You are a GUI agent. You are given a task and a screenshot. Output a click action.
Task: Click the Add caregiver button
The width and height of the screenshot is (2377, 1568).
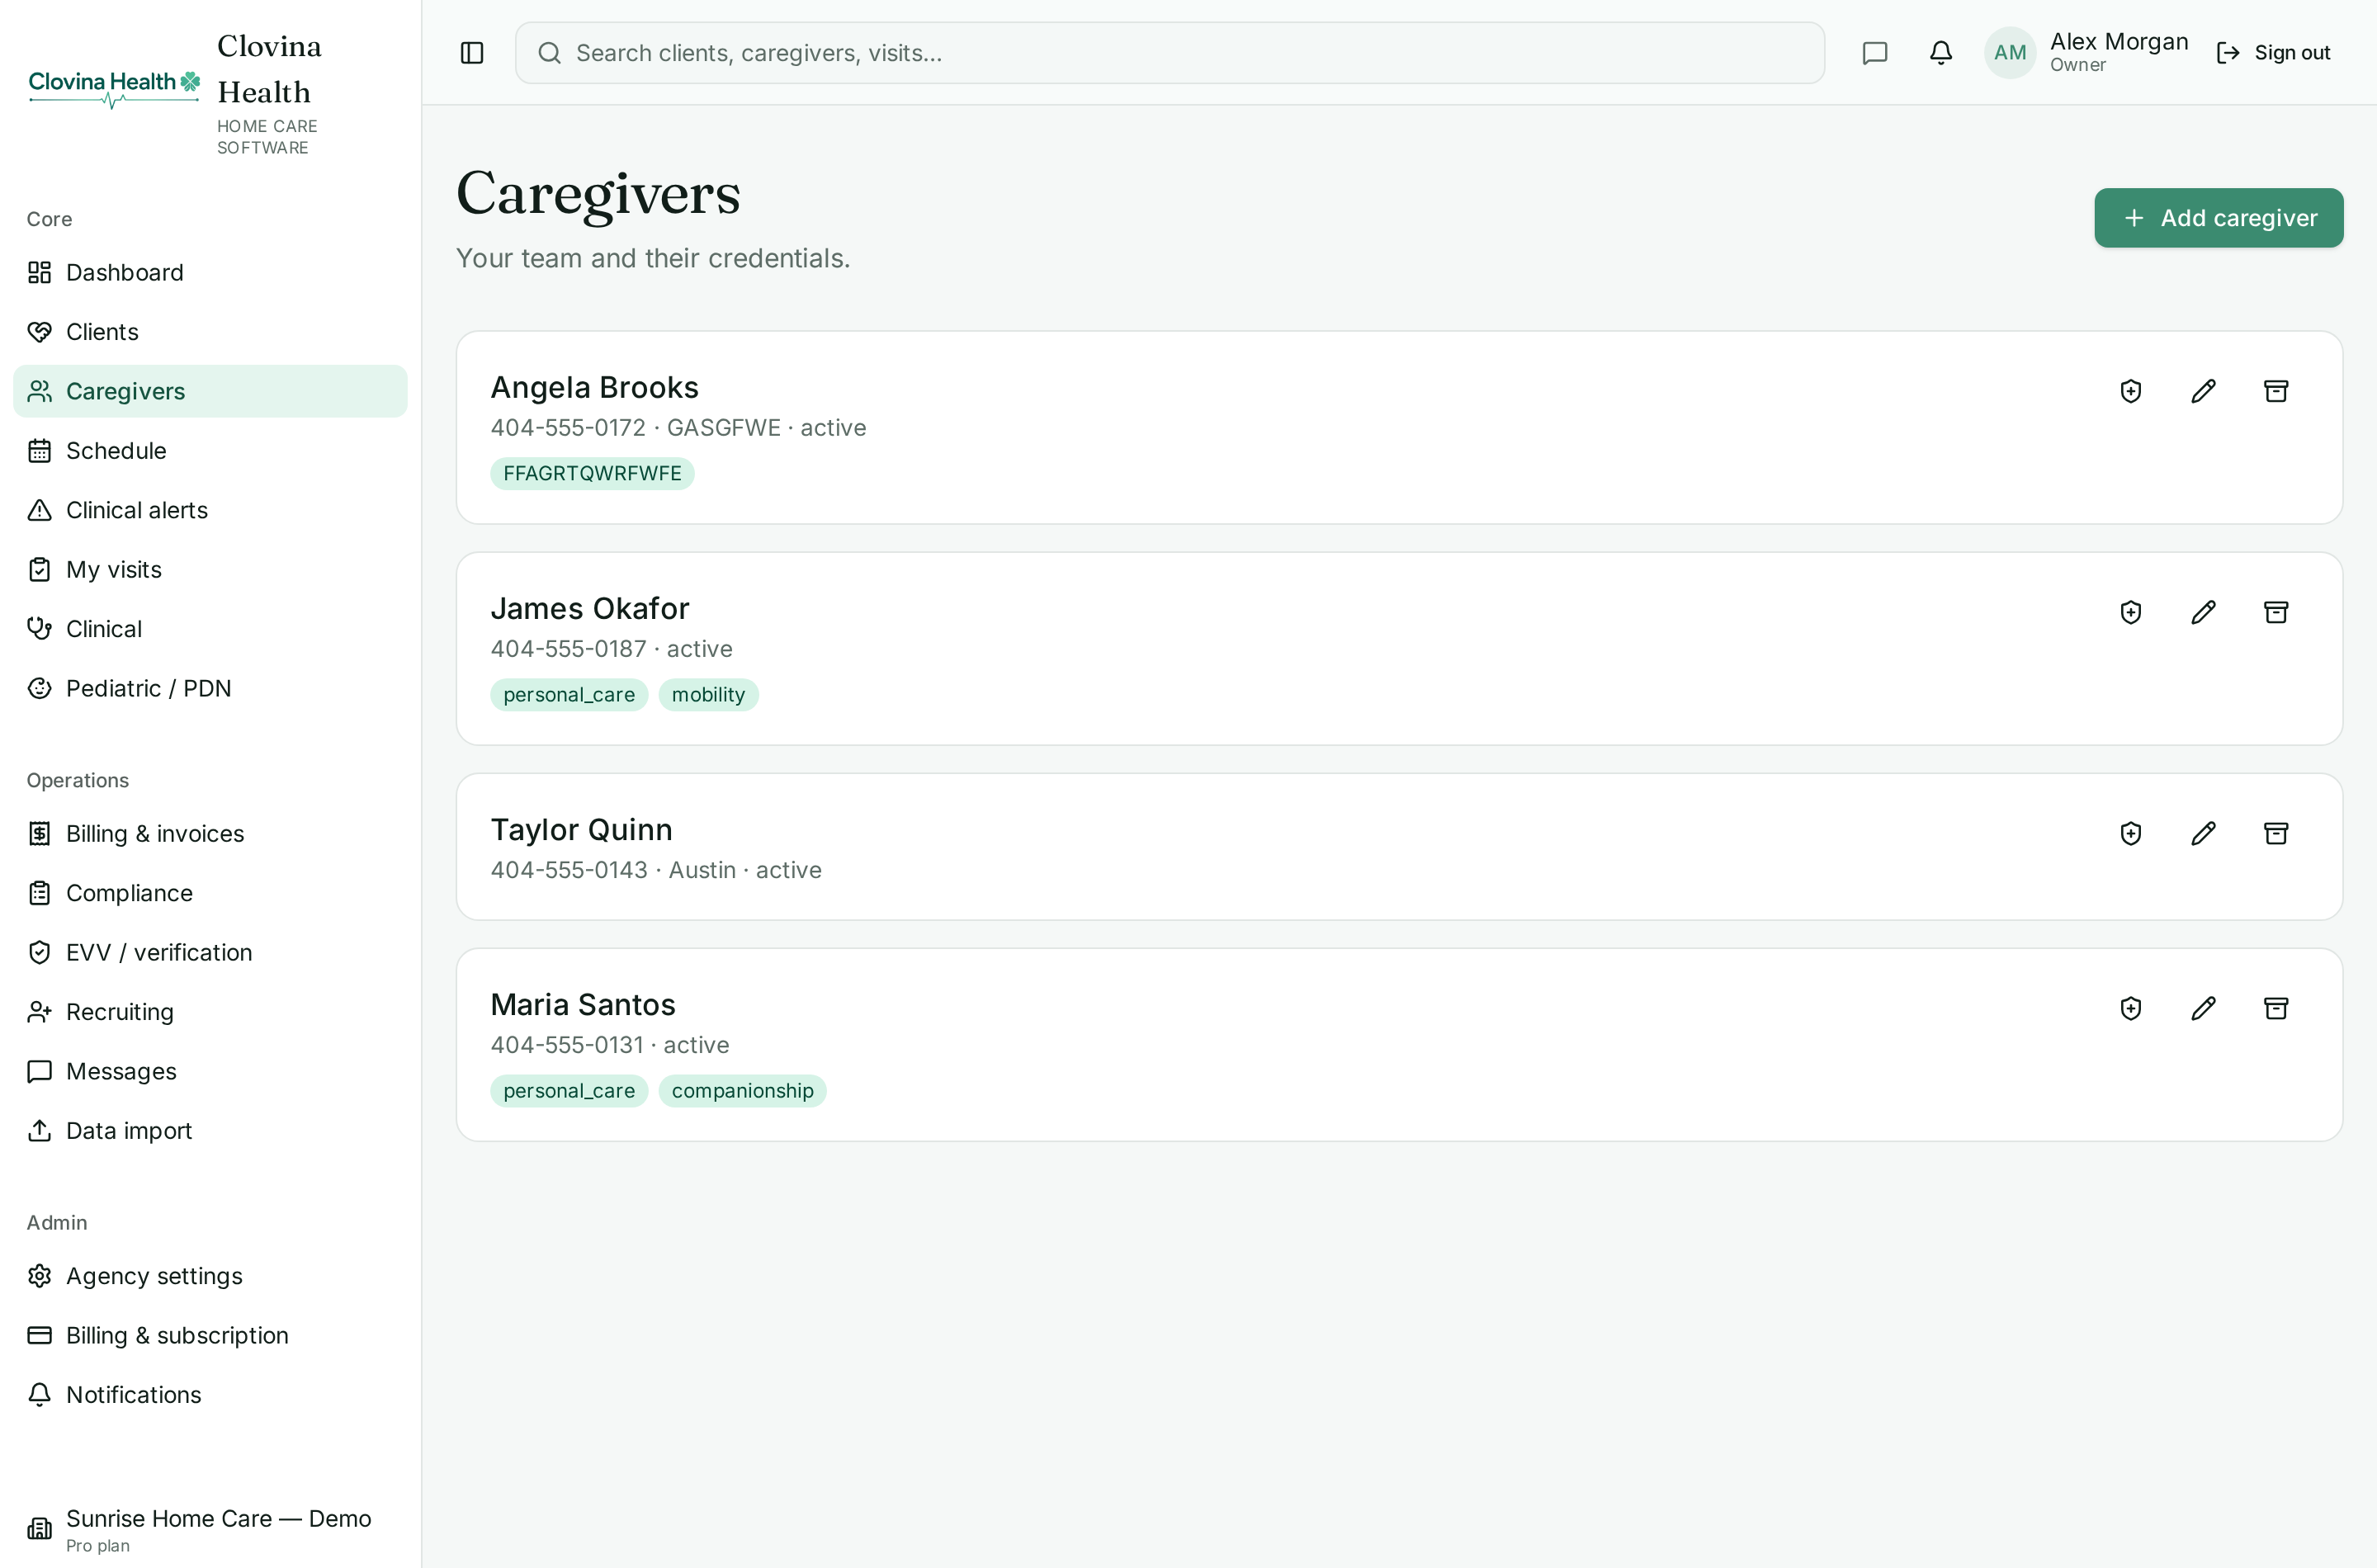point(2218,218)
